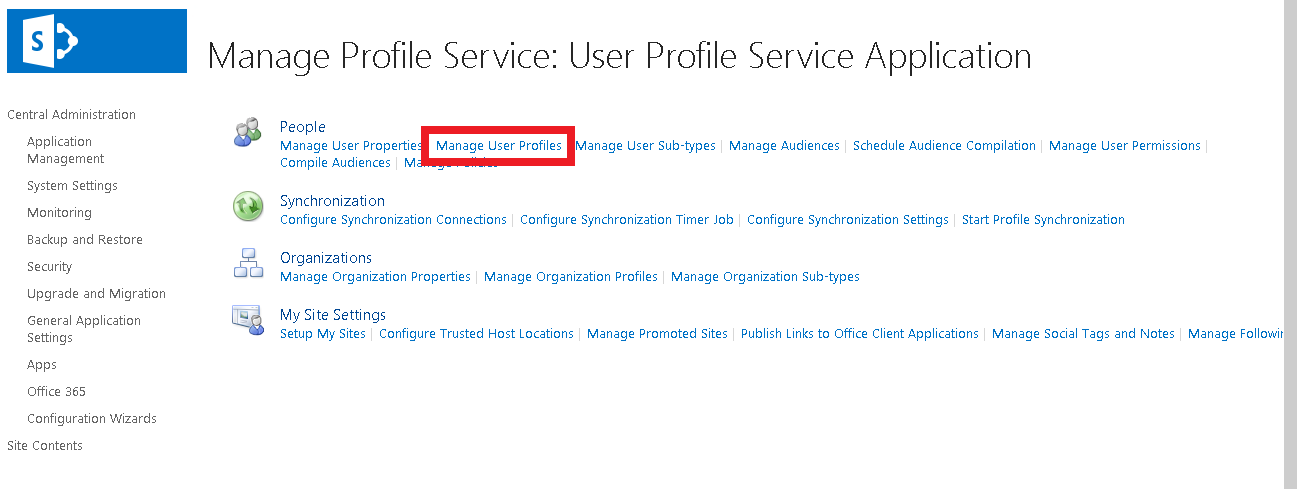This screenshot has height=489, width=1297.
Task: Open Schedule Audience Compilation link
Action: point(943,146)
